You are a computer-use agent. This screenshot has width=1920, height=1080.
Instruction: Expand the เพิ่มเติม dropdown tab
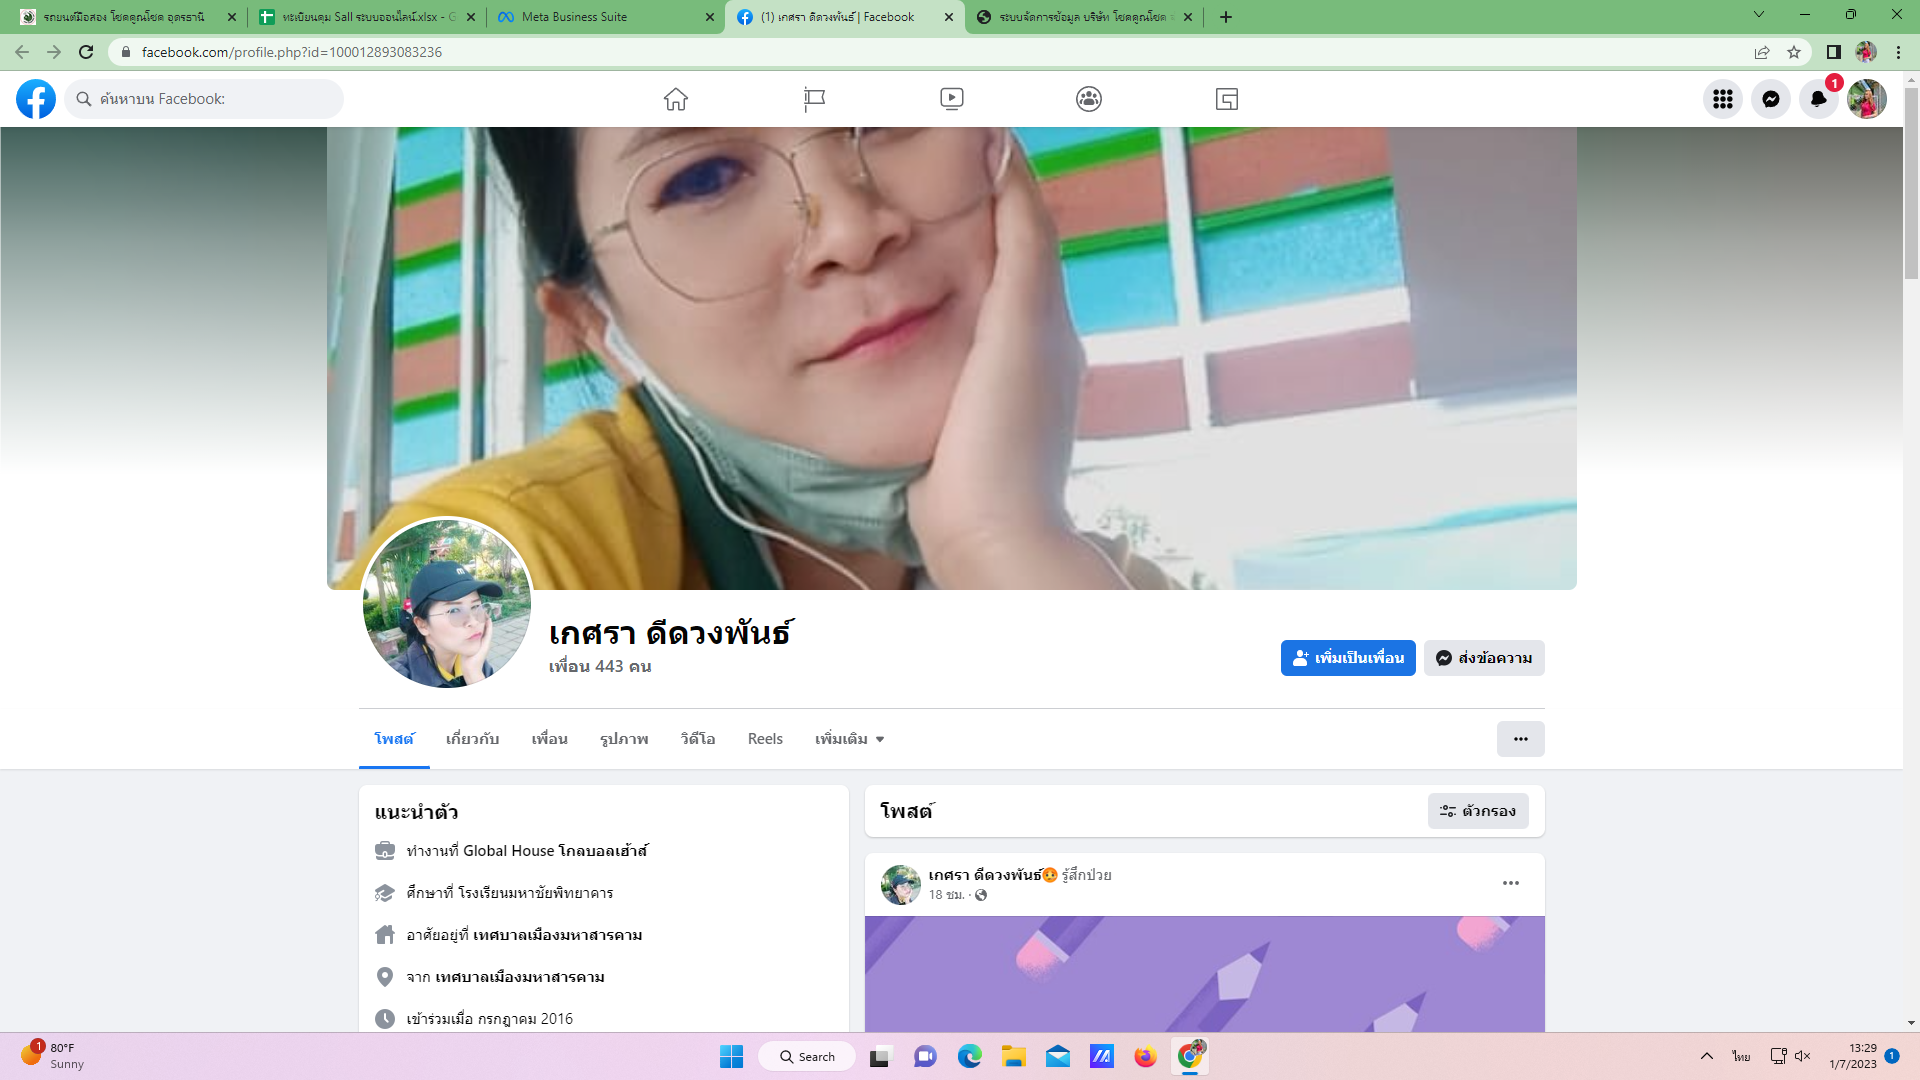849,739
